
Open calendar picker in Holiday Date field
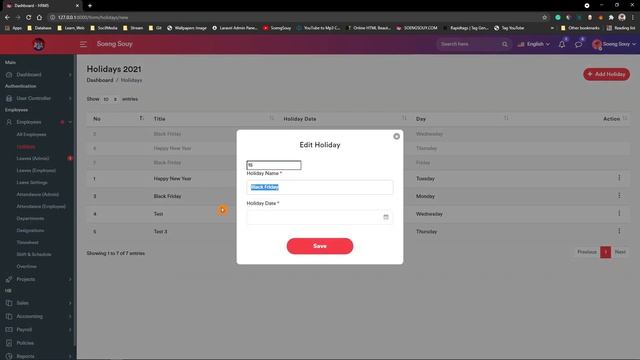(386, 217)
